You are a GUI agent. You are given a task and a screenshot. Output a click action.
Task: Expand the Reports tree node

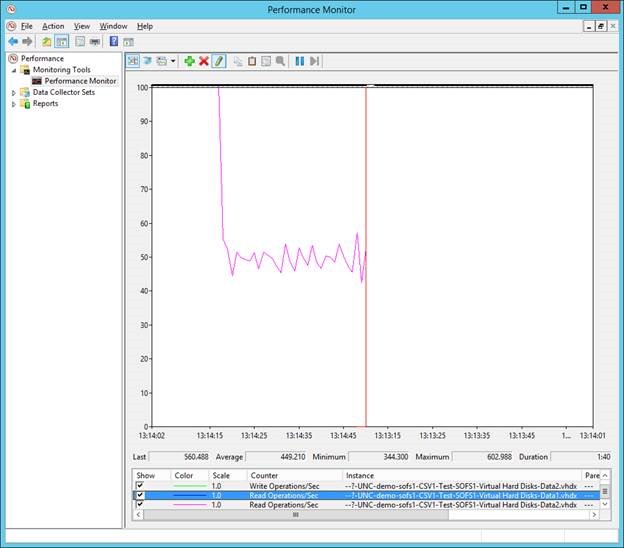click(x=14, y=103)
